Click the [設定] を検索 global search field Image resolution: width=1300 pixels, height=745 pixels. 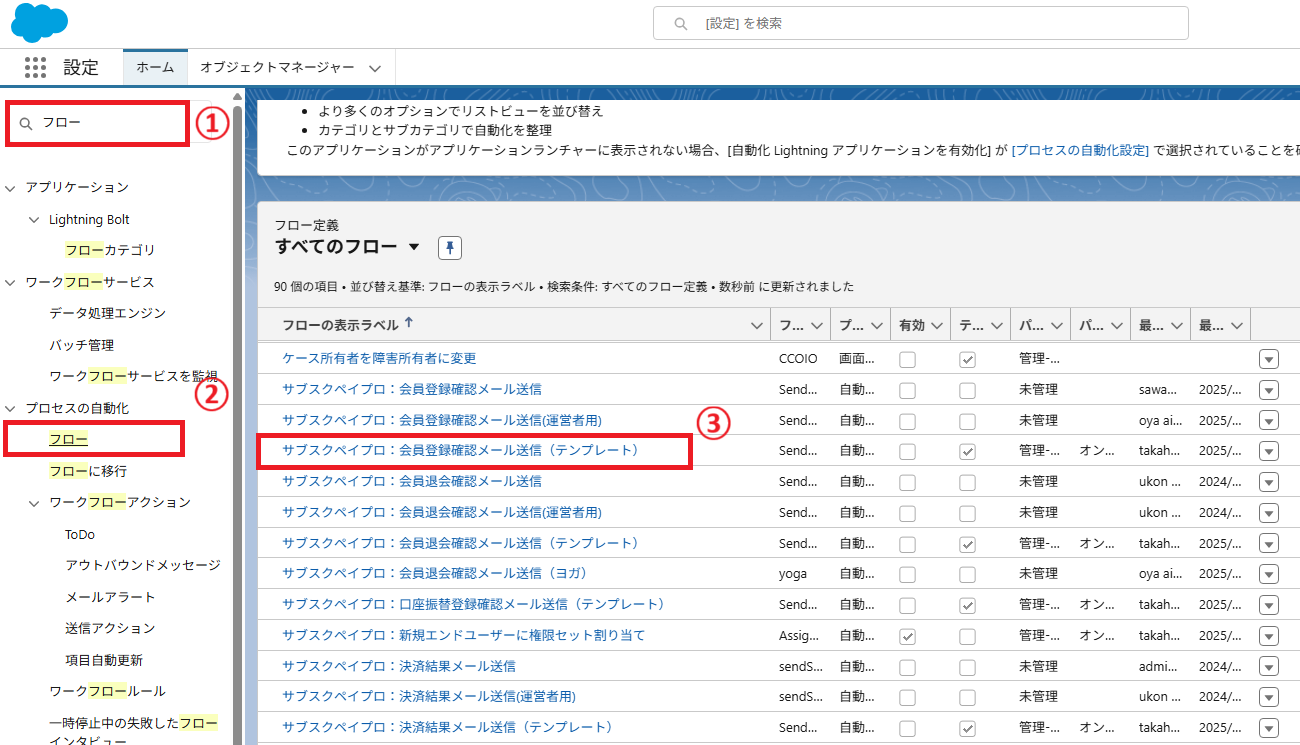point(930,23)
